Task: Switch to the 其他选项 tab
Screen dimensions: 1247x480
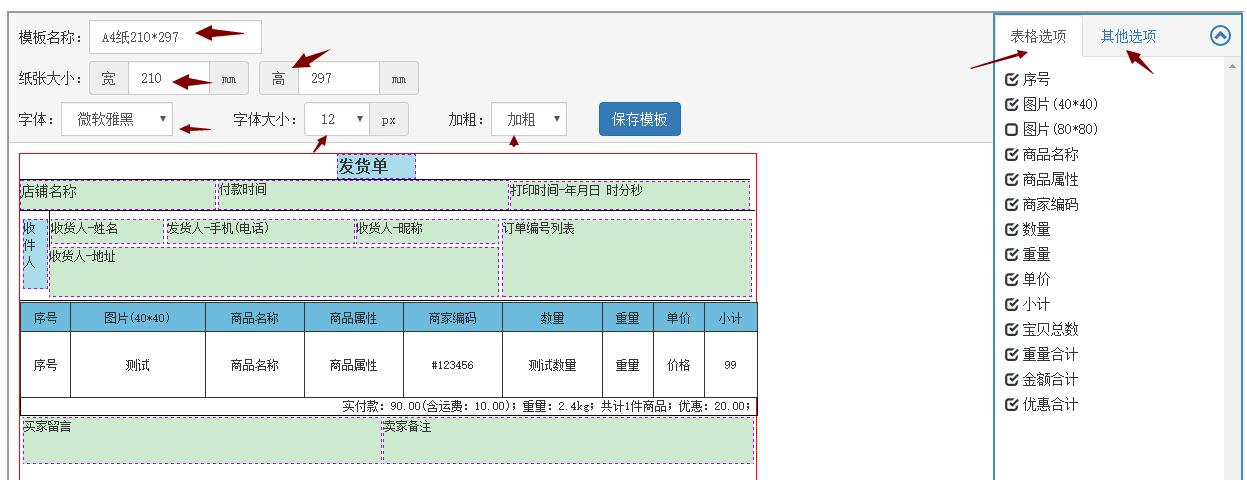Action: tap(1128, 37)
